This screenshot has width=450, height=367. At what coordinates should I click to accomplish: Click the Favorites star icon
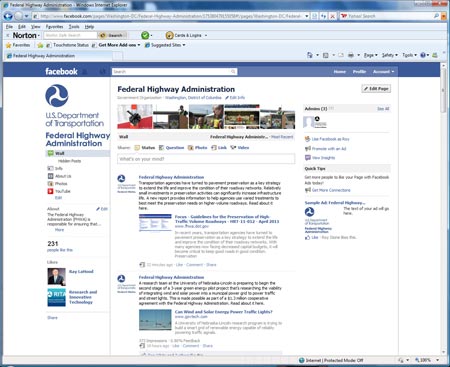pos(9,45)
